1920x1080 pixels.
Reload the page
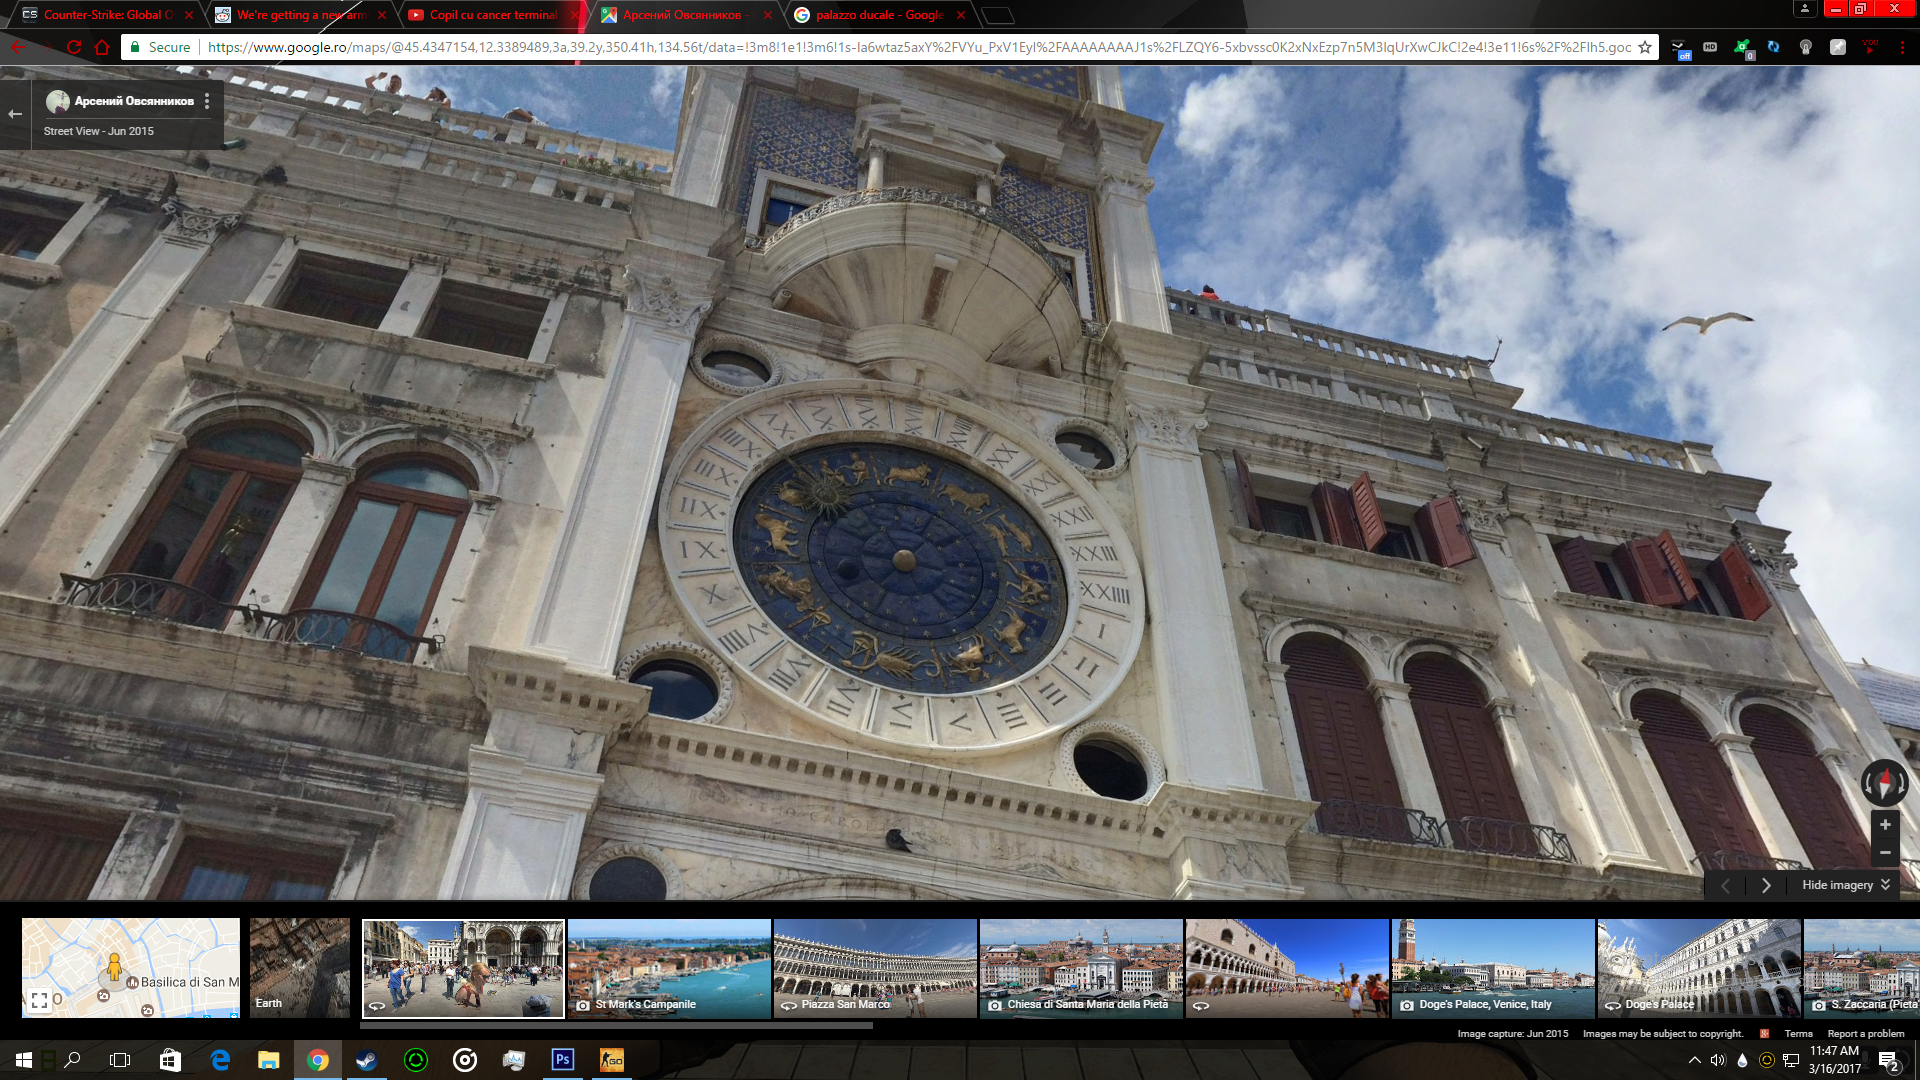point(74,47)
